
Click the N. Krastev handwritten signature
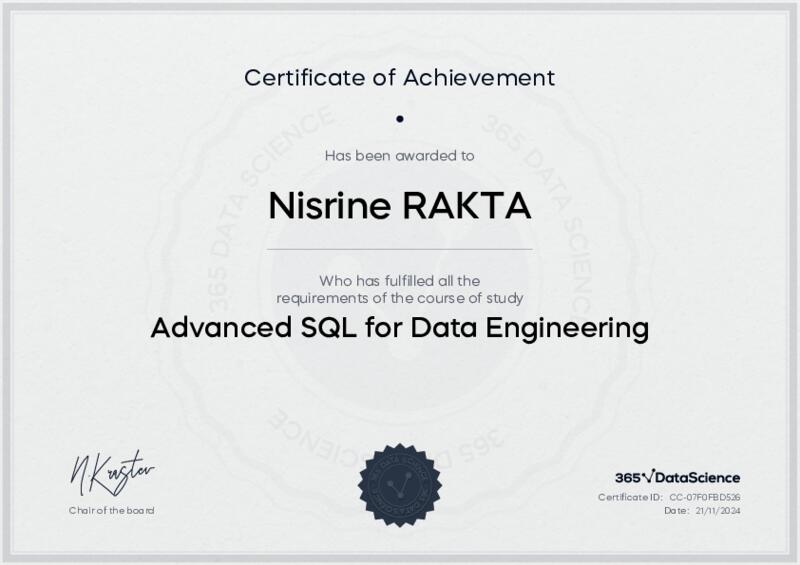[112, 470]
